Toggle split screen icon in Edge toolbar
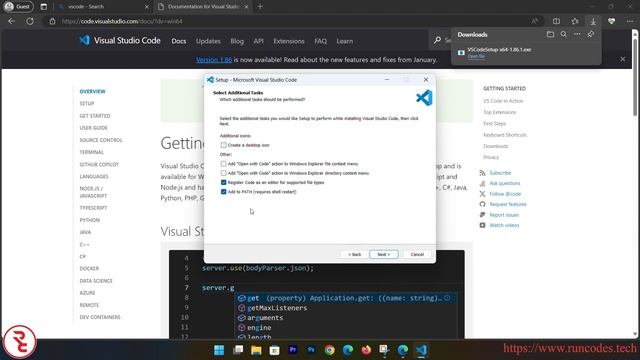 [x=556, y=21]
